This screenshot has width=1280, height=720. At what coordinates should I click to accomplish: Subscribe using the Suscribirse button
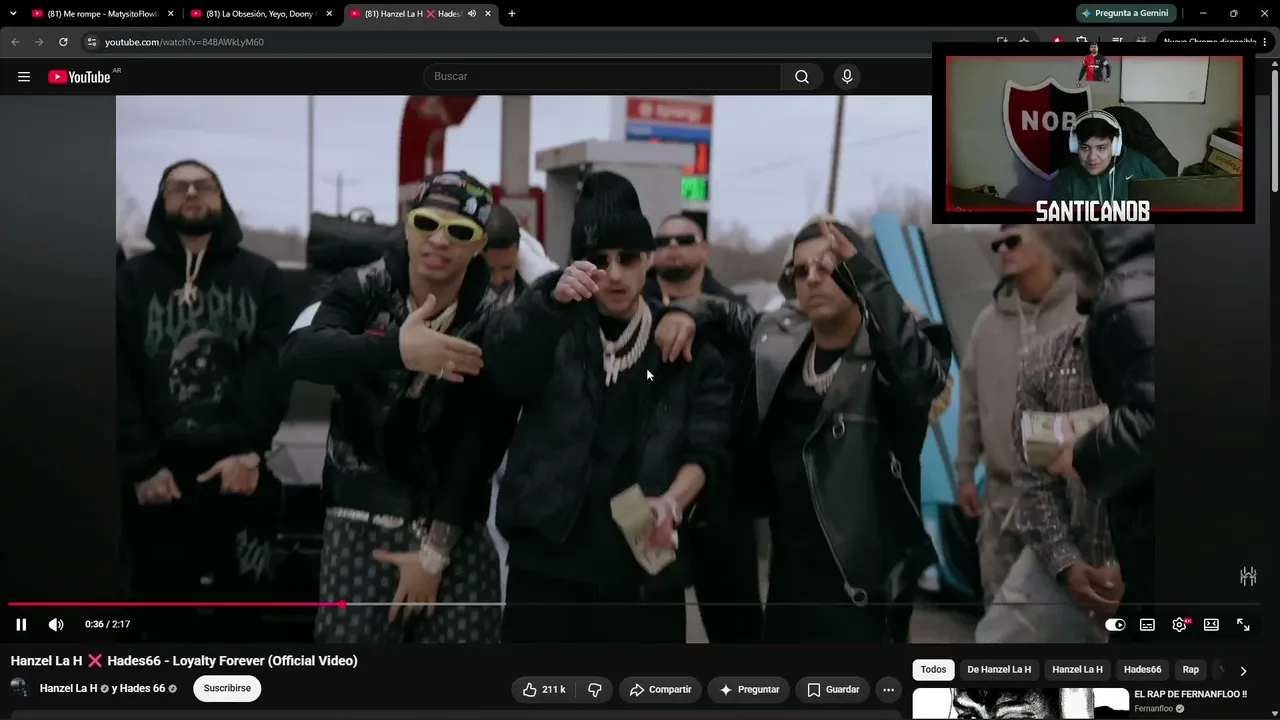(x=227, y=688)
